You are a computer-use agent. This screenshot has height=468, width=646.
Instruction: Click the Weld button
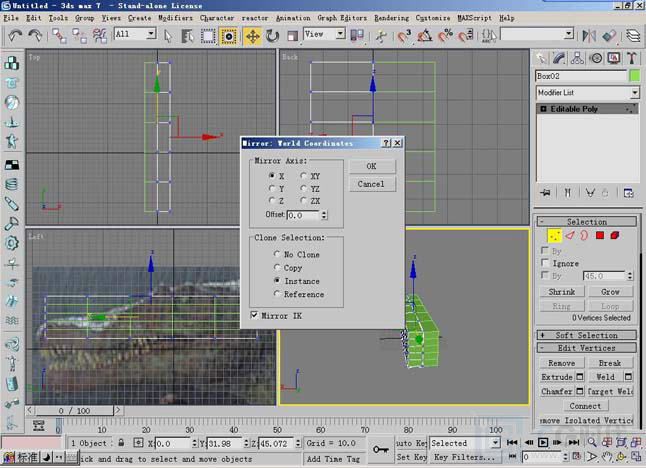coord(605,377)
